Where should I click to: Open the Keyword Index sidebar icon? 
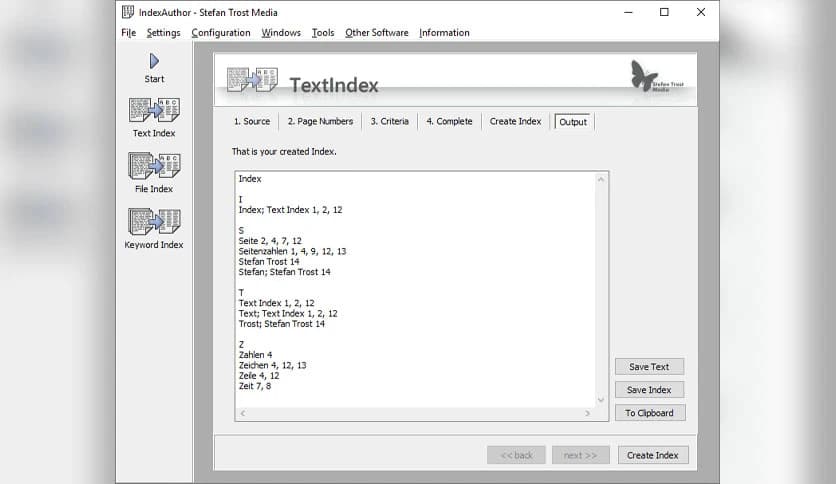click(154, 221)
